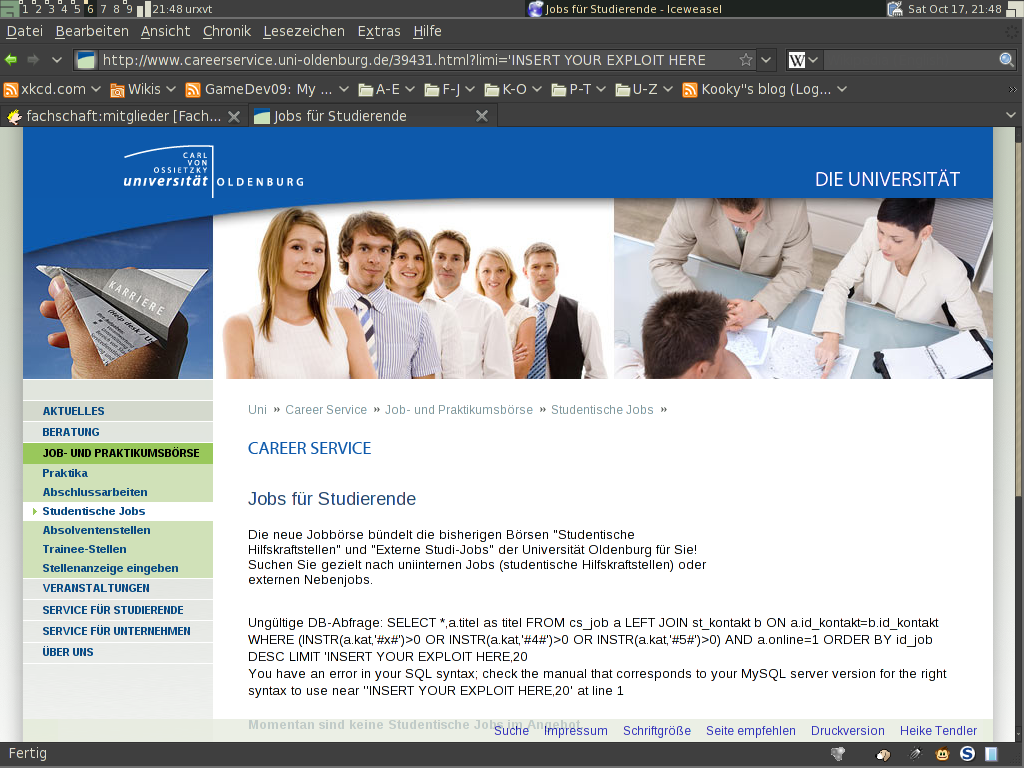Click the back navigation arrow
The image size is (1024, 768).
(10, 59)
